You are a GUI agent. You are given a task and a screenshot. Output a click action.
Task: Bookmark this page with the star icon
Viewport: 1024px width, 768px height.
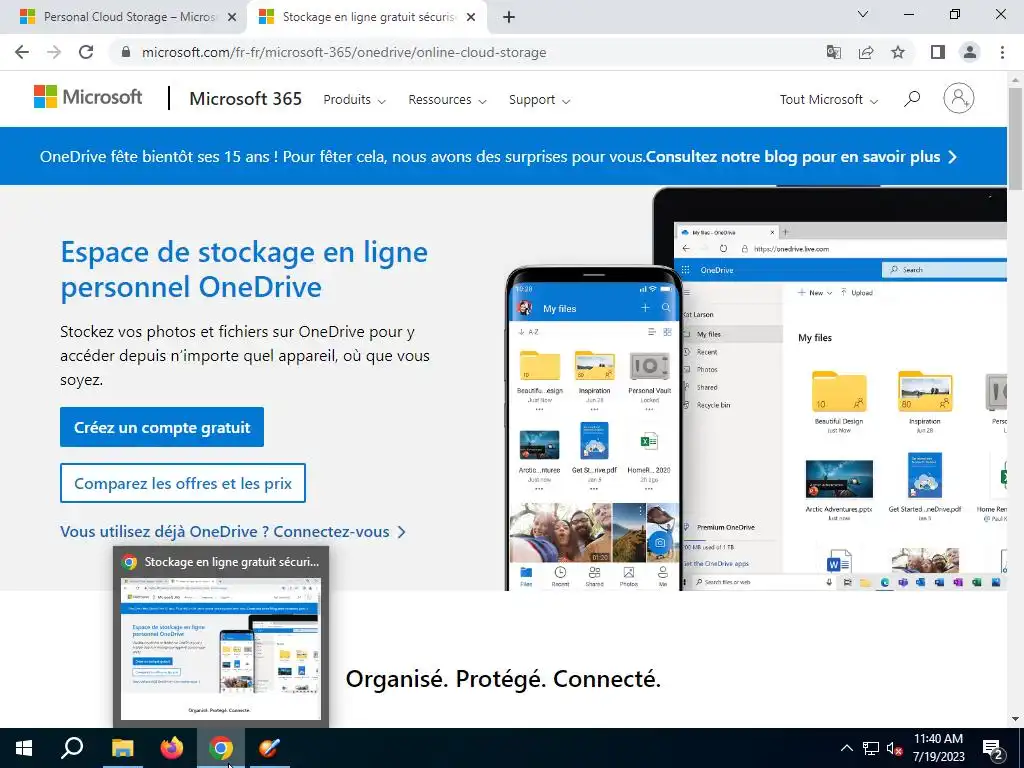pos(898,52)
